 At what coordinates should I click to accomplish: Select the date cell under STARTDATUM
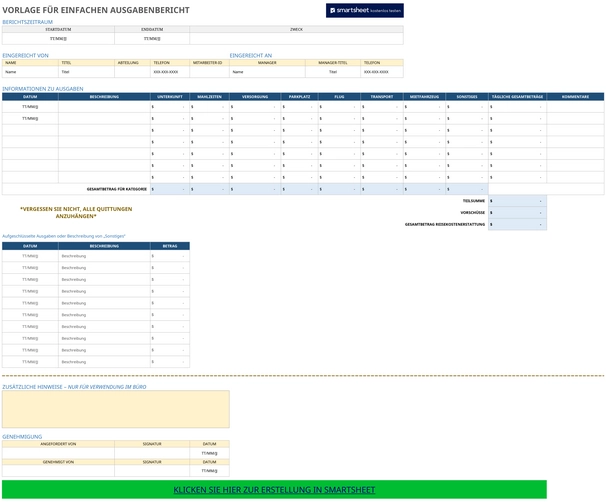(58, 39)
